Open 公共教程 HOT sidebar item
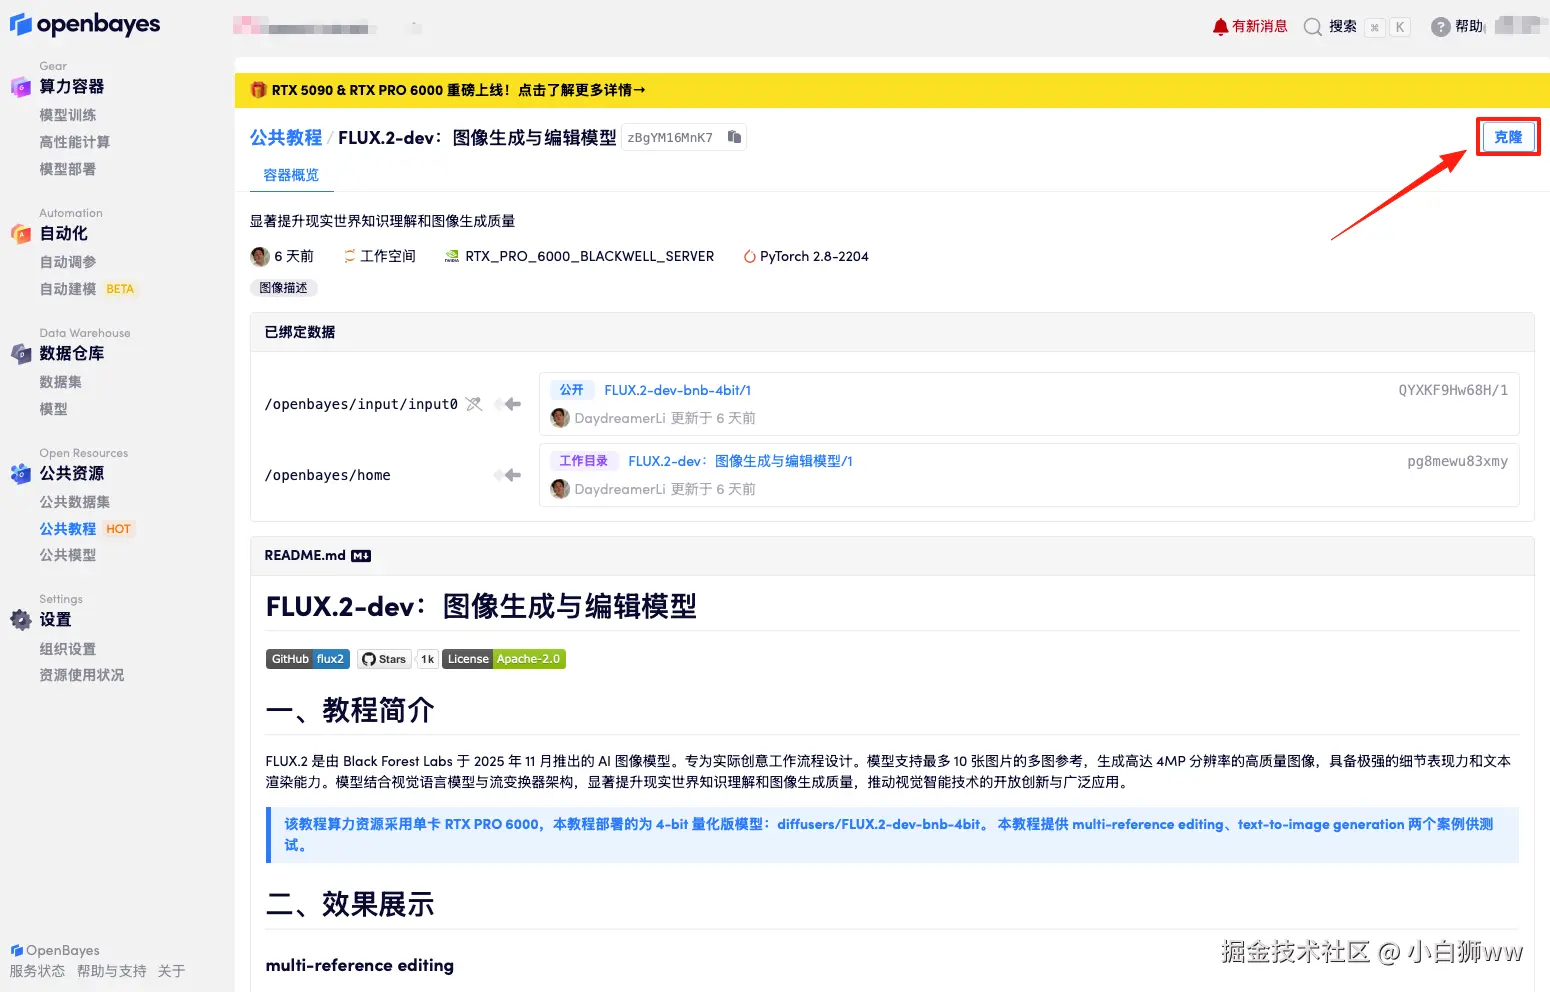The image size is (1550, 992). [86, 529]
